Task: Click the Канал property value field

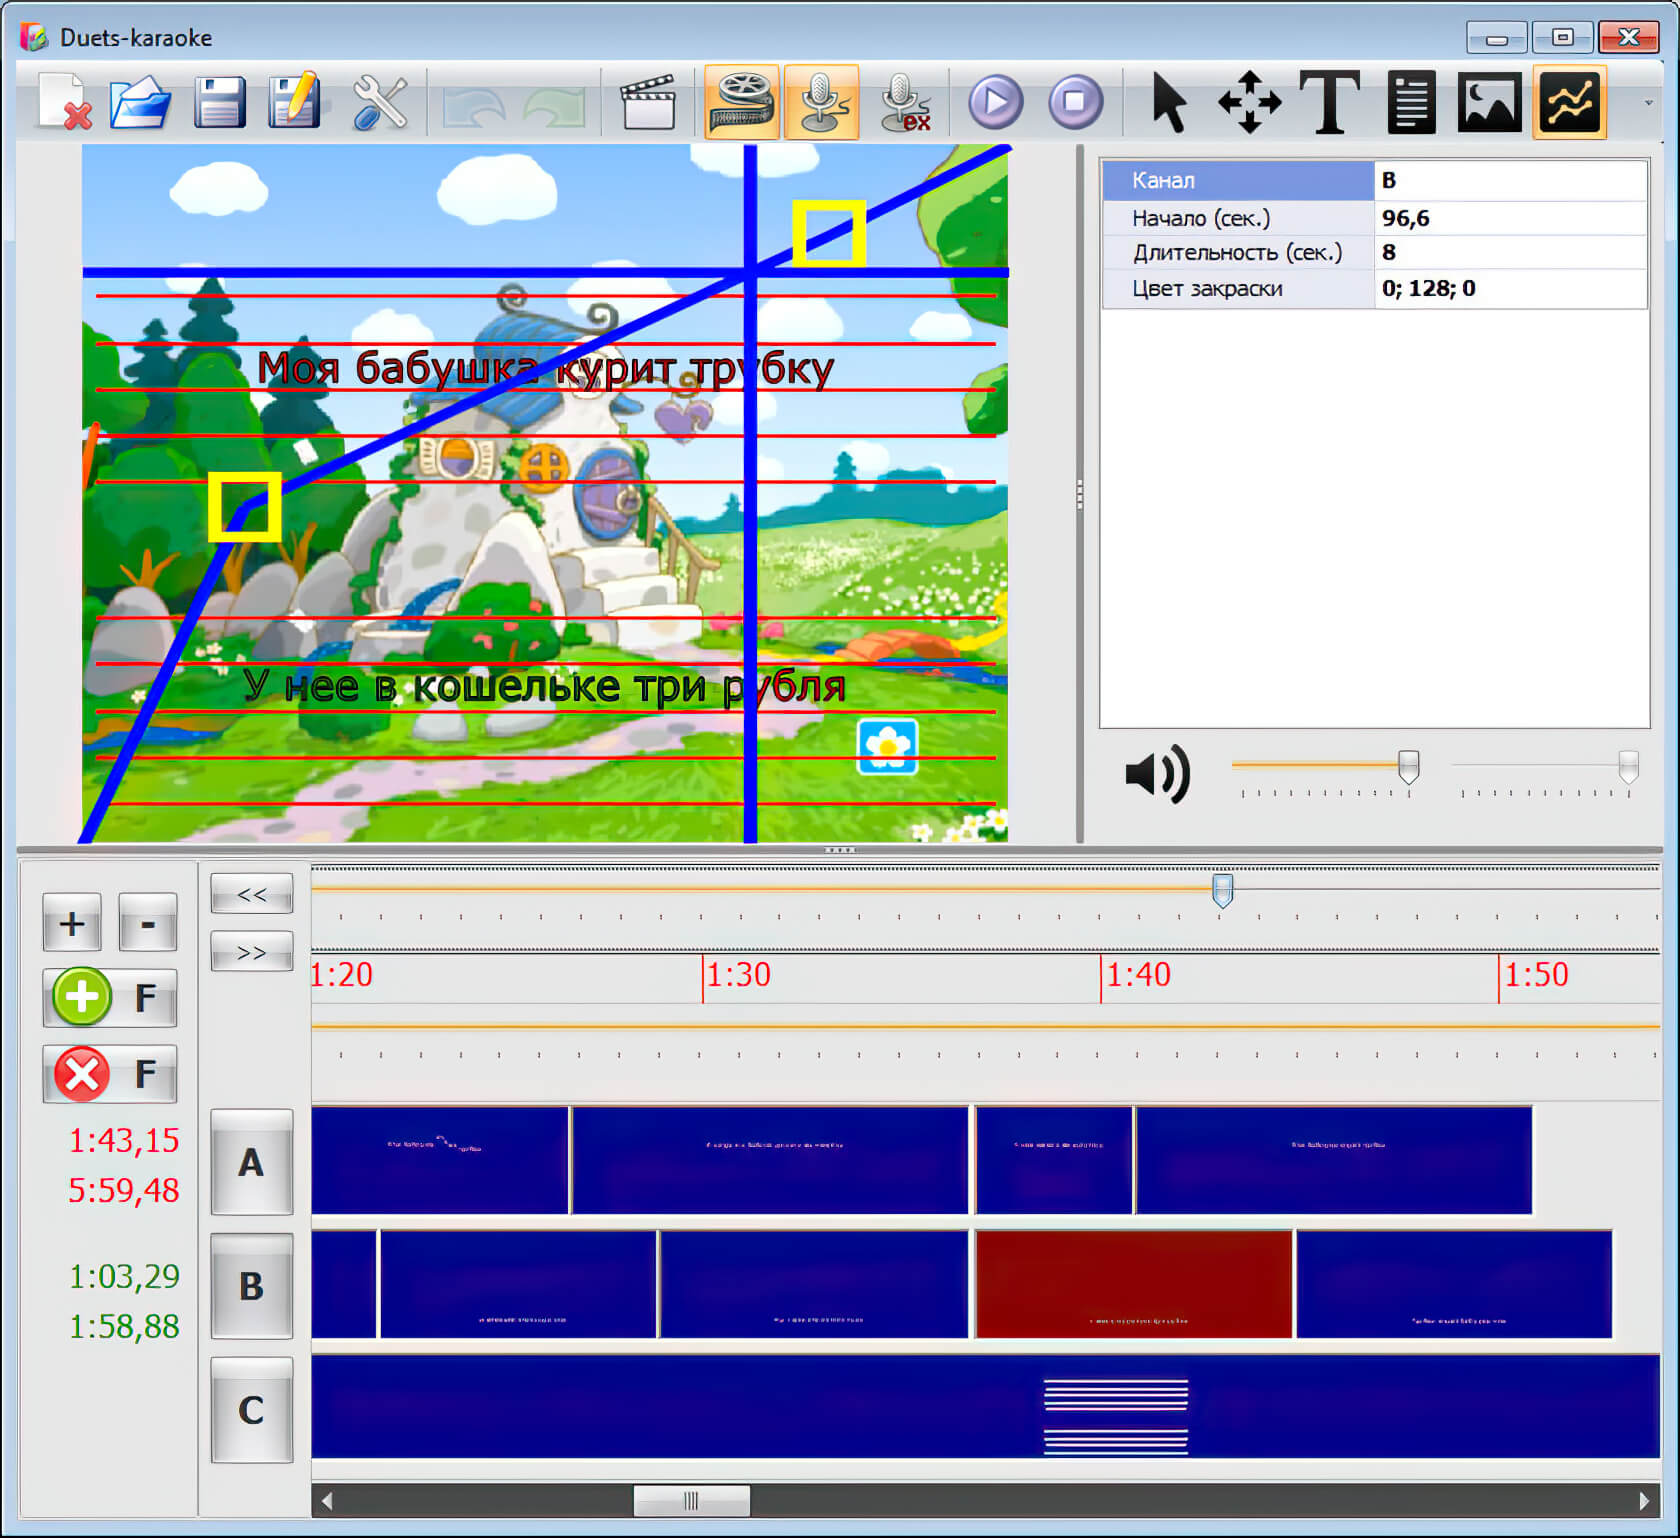Action: click(x=1510, y=180)
